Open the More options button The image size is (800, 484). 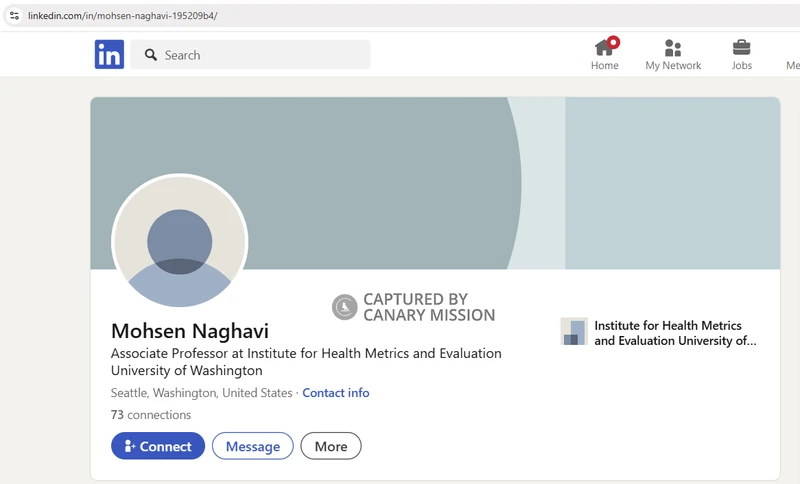click(331, 446)
